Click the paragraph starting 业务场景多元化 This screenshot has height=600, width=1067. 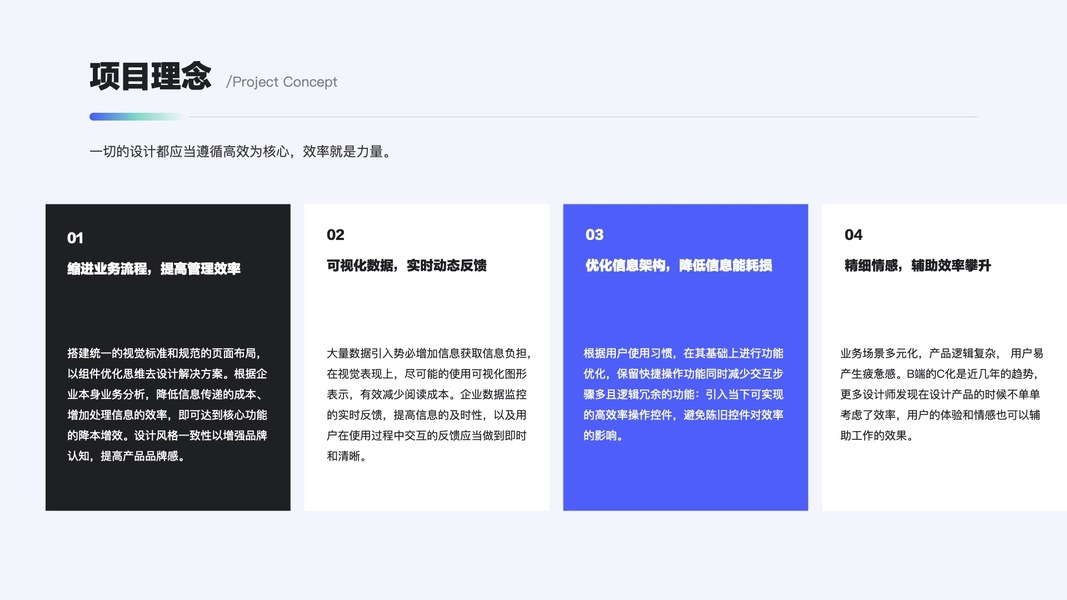pos(942,395)
